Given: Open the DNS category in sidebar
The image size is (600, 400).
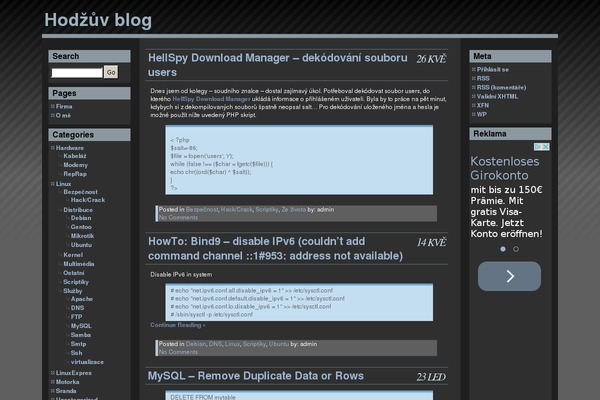Looking at the screenshot, I should 77,308.
